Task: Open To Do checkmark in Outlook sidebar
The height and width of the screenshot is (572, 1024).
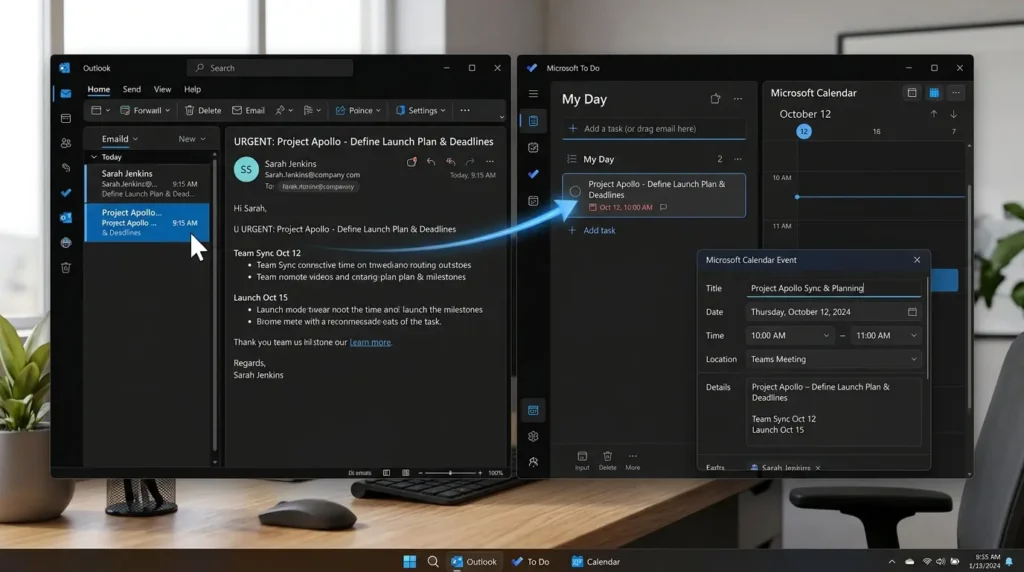Action: (66, 193)
